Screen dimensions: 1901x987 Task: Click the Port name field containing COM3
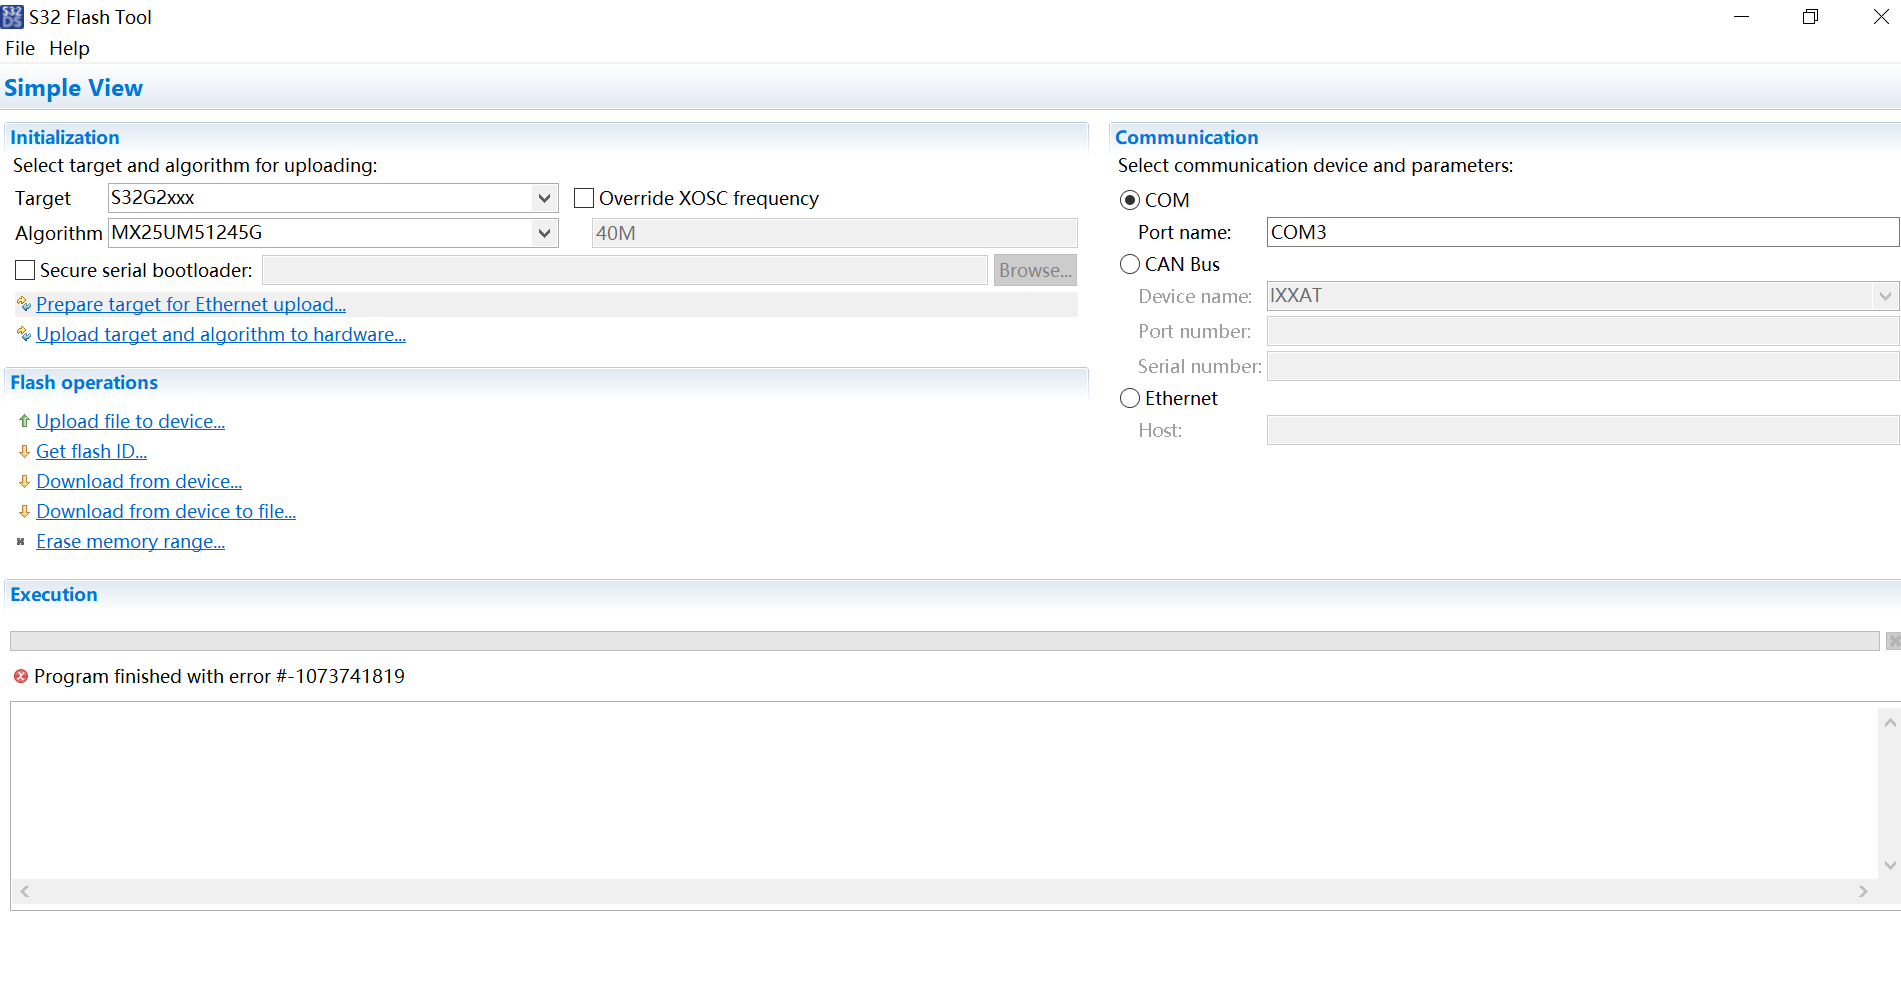[x=1581, y=232]
